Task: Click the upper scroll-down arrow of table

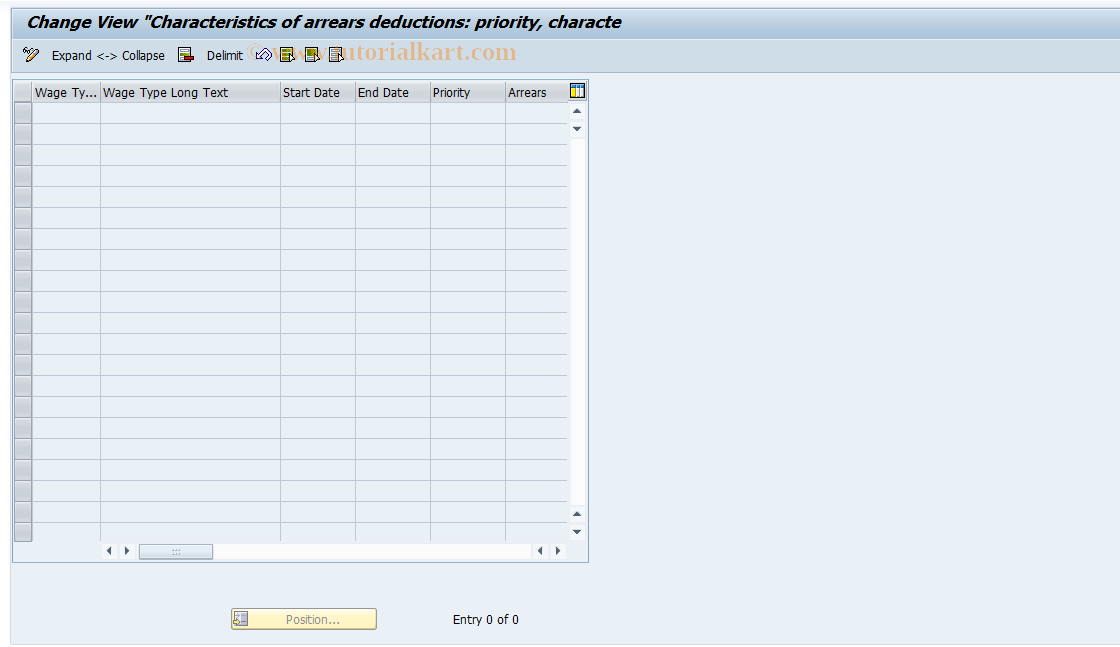Action: [x=577, y=129]
